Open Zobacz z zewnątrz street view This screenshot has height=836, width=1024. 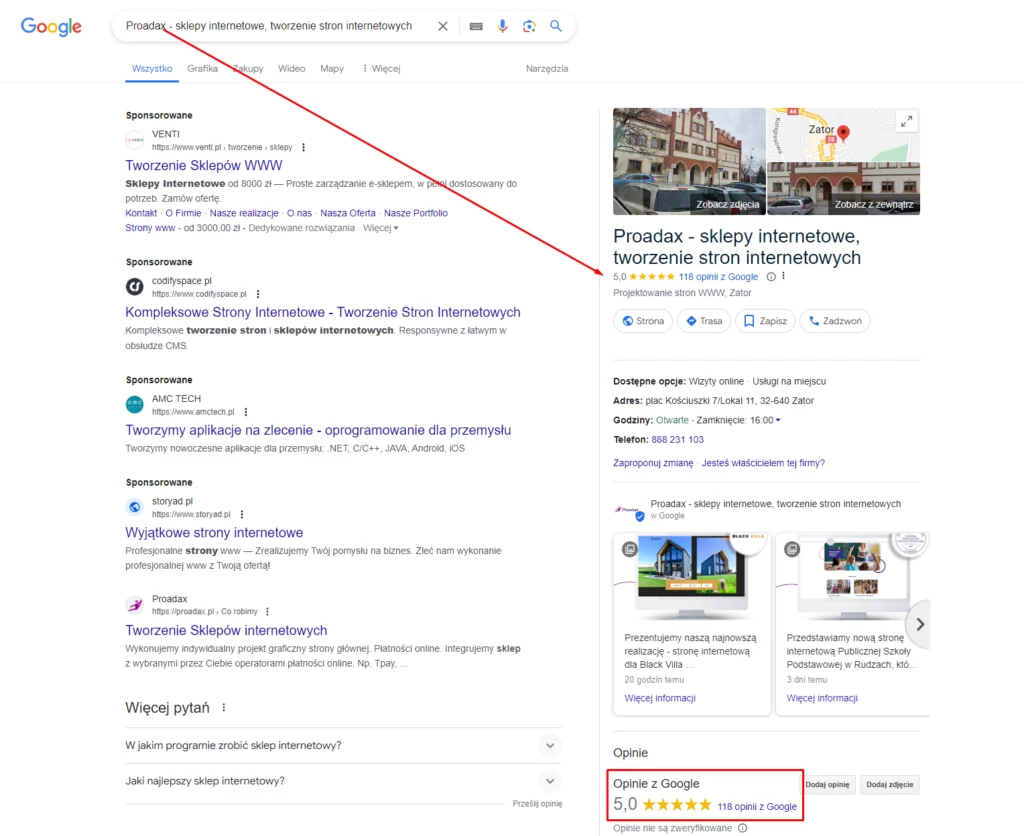tap(843, 189)
